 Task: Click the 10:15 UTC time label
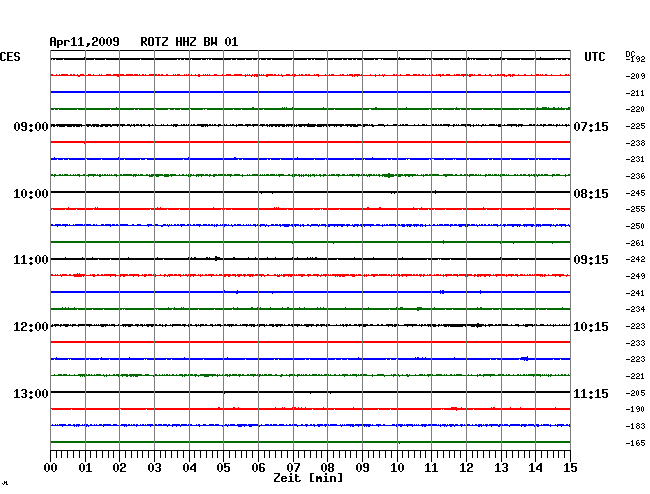tap(591, 327)
